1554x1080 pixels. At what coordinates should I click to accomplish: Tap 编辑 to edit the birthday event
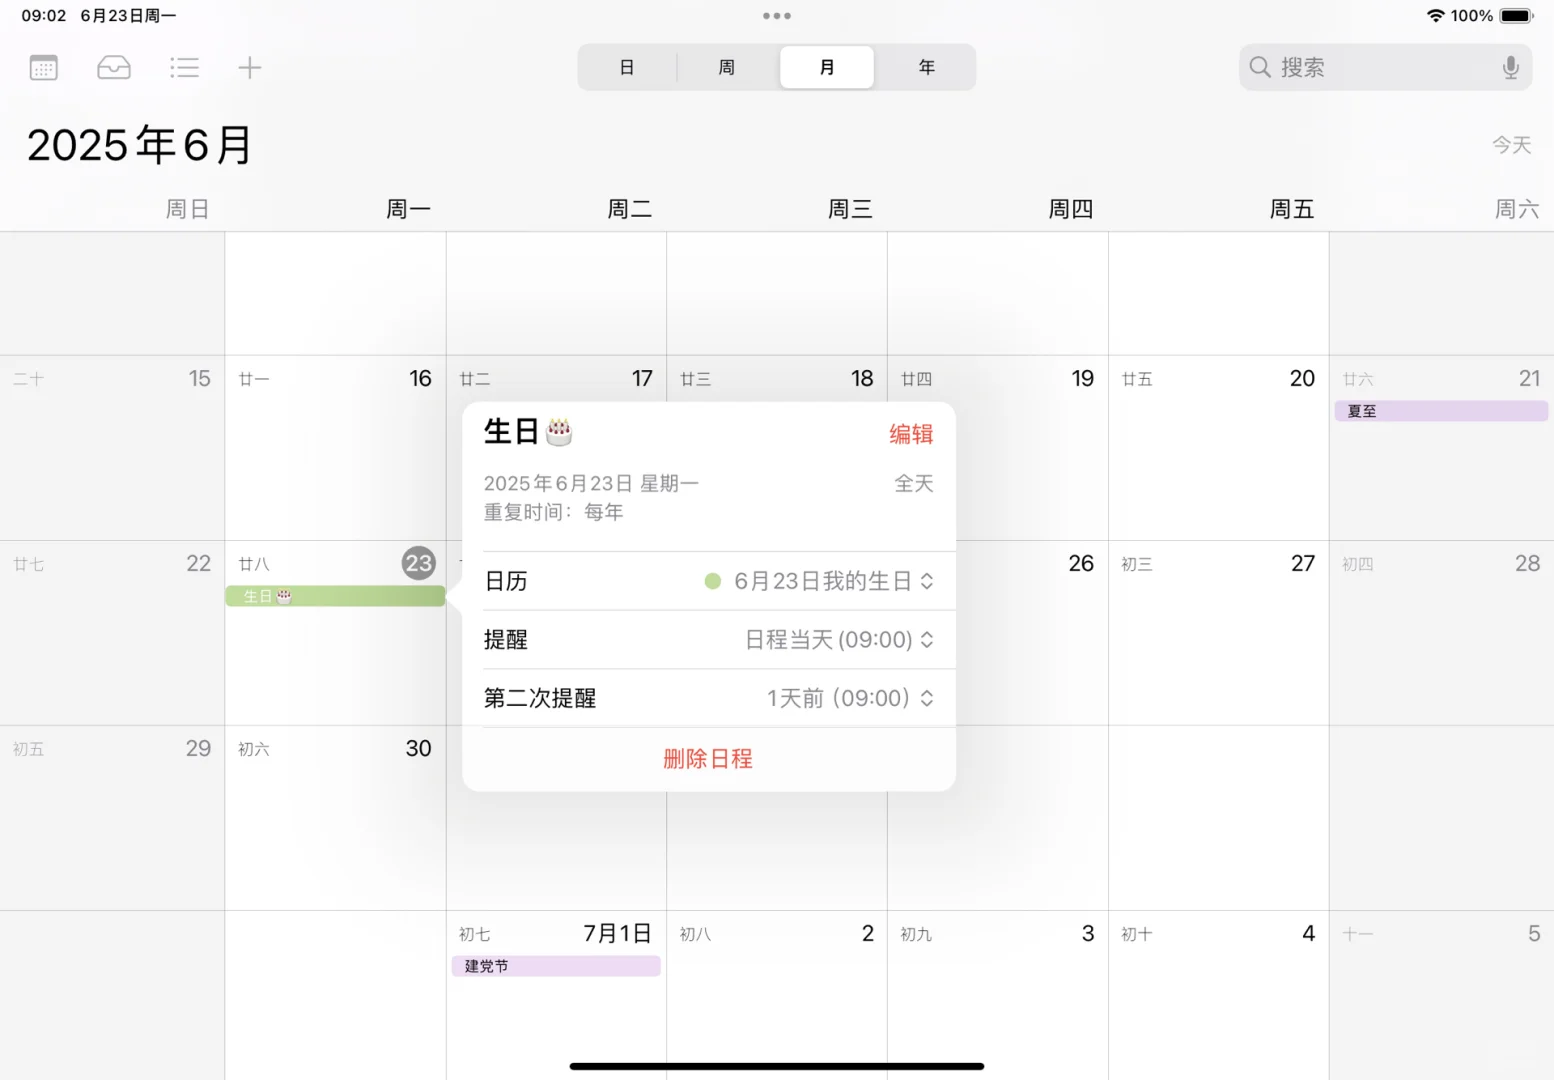click(911, 434)
